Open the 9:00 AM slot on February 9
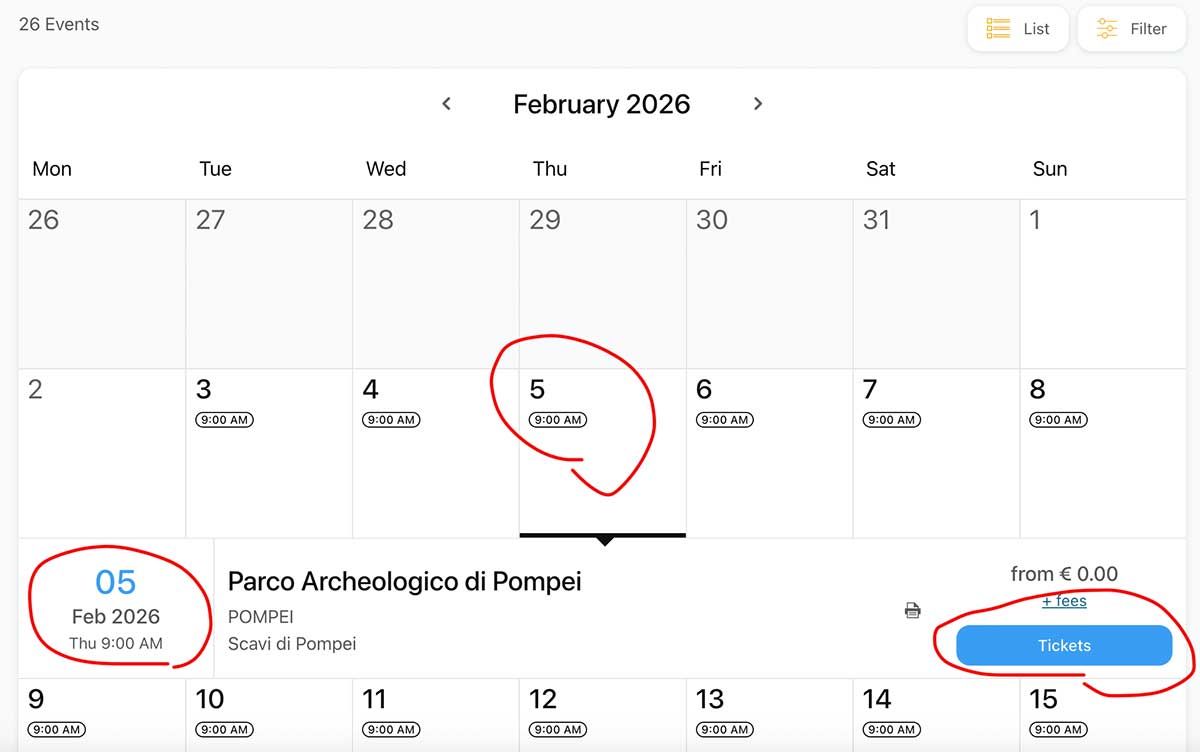The image size is (1200, 752). (x=57, y=730)
